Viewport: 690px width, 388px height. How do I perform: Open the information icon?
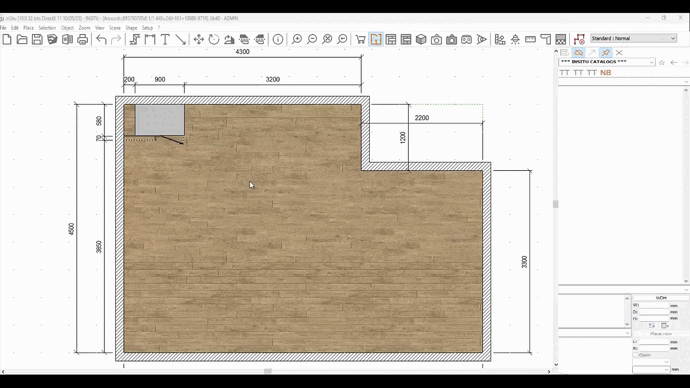278,40
